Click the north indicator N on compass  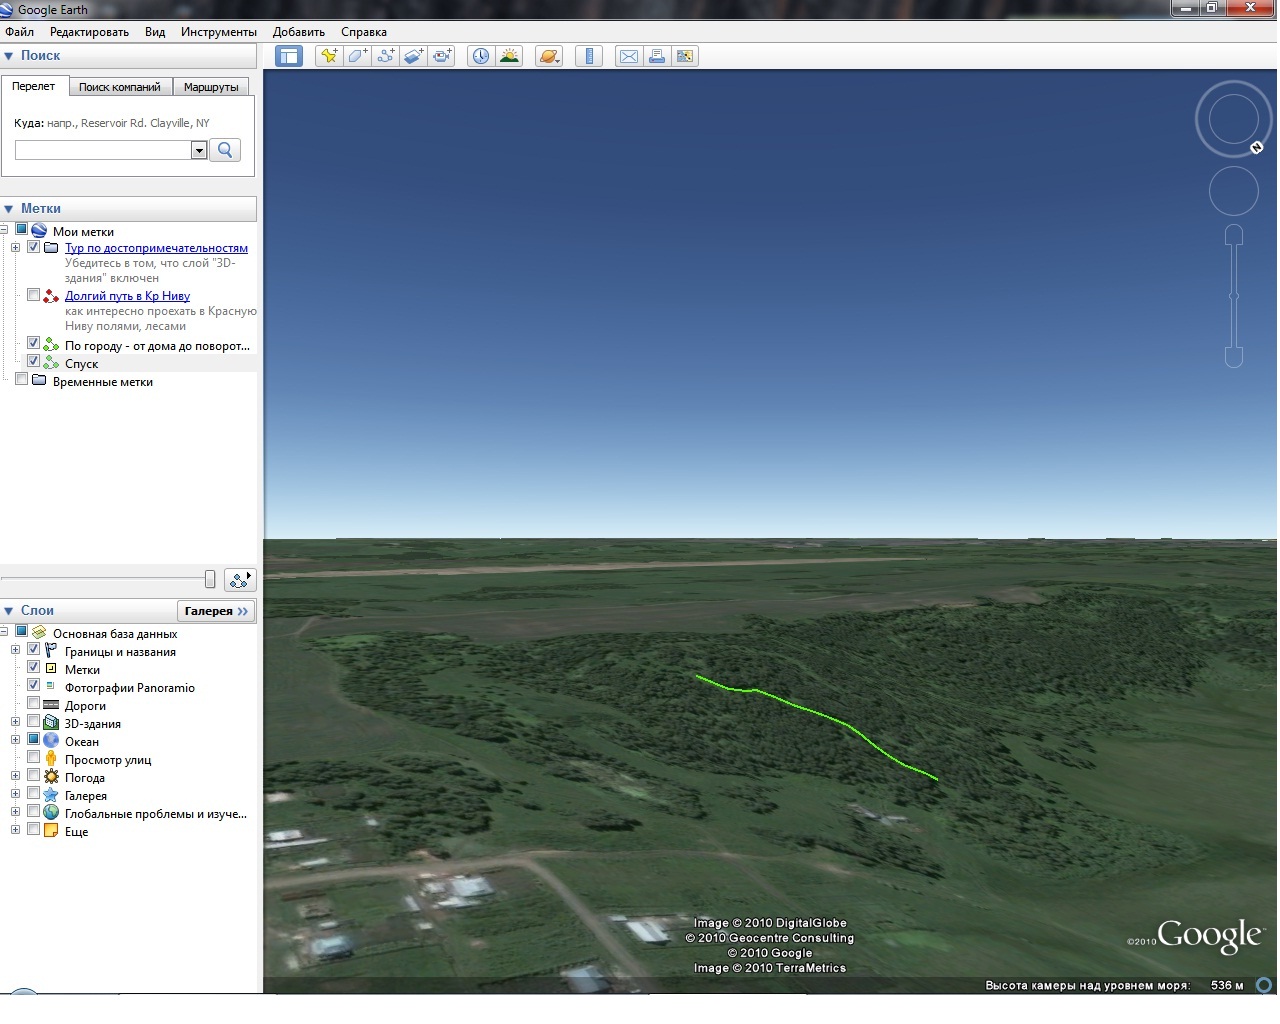point(1257,148)
